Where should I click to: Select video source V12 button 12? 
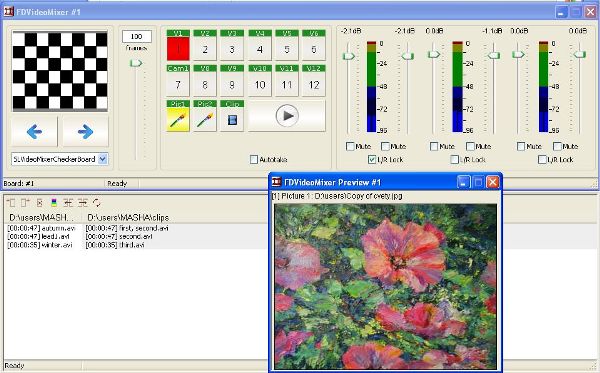point(314,81)
